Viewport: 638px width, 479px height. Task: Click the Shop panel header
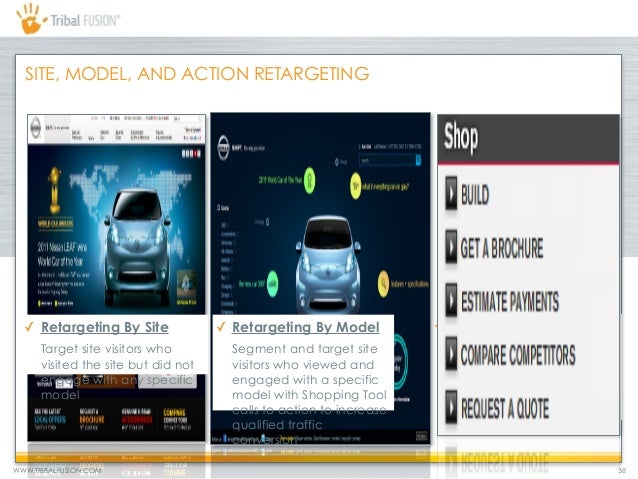coord(528,140)
